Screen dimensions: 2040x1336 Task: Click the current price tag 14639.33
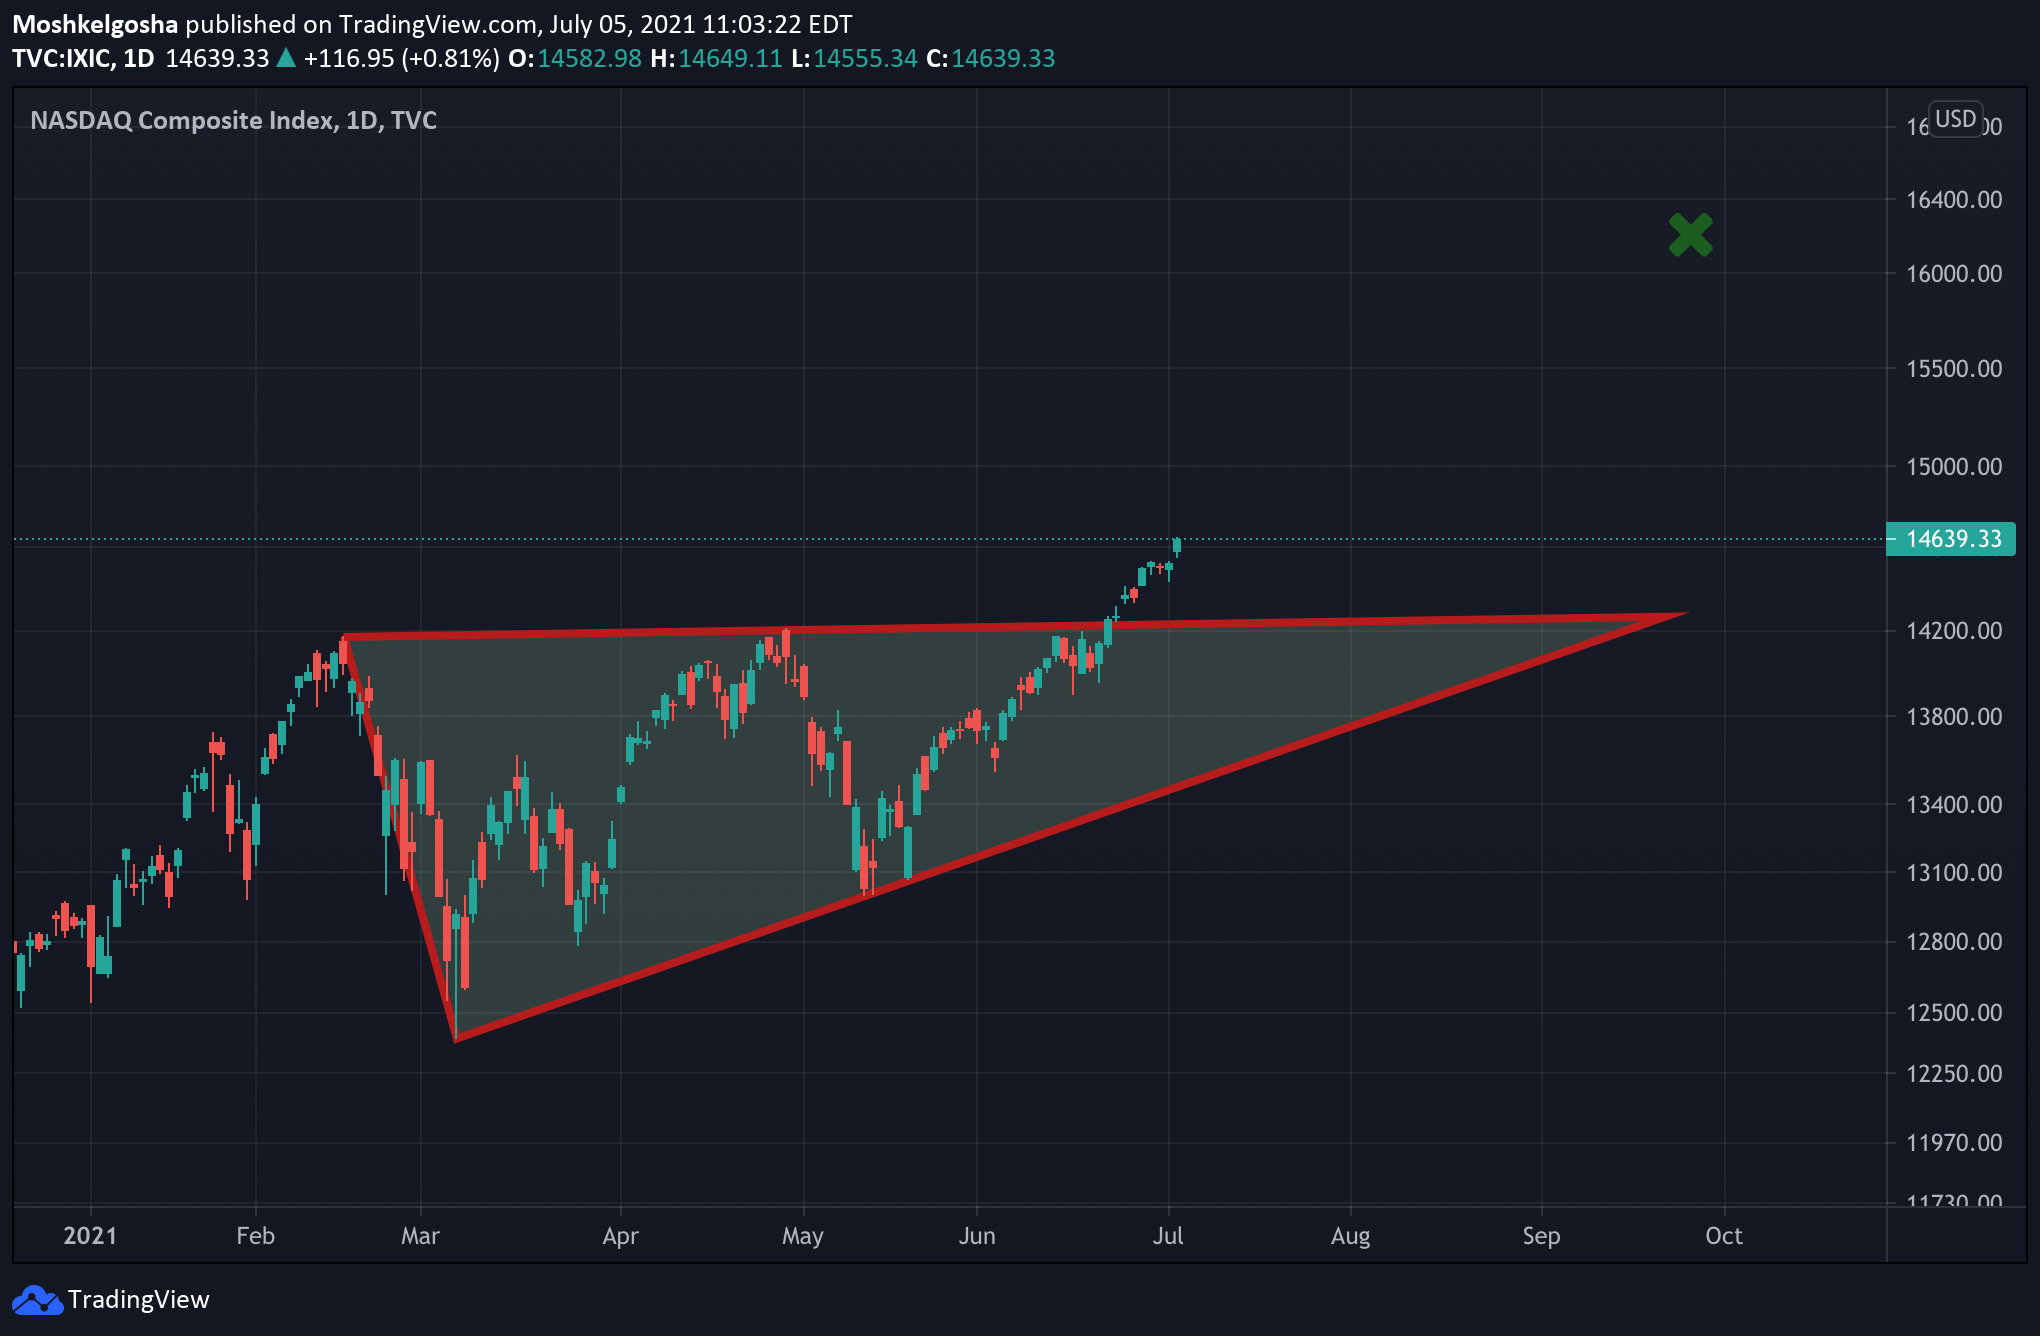(x=1951, y=539)
